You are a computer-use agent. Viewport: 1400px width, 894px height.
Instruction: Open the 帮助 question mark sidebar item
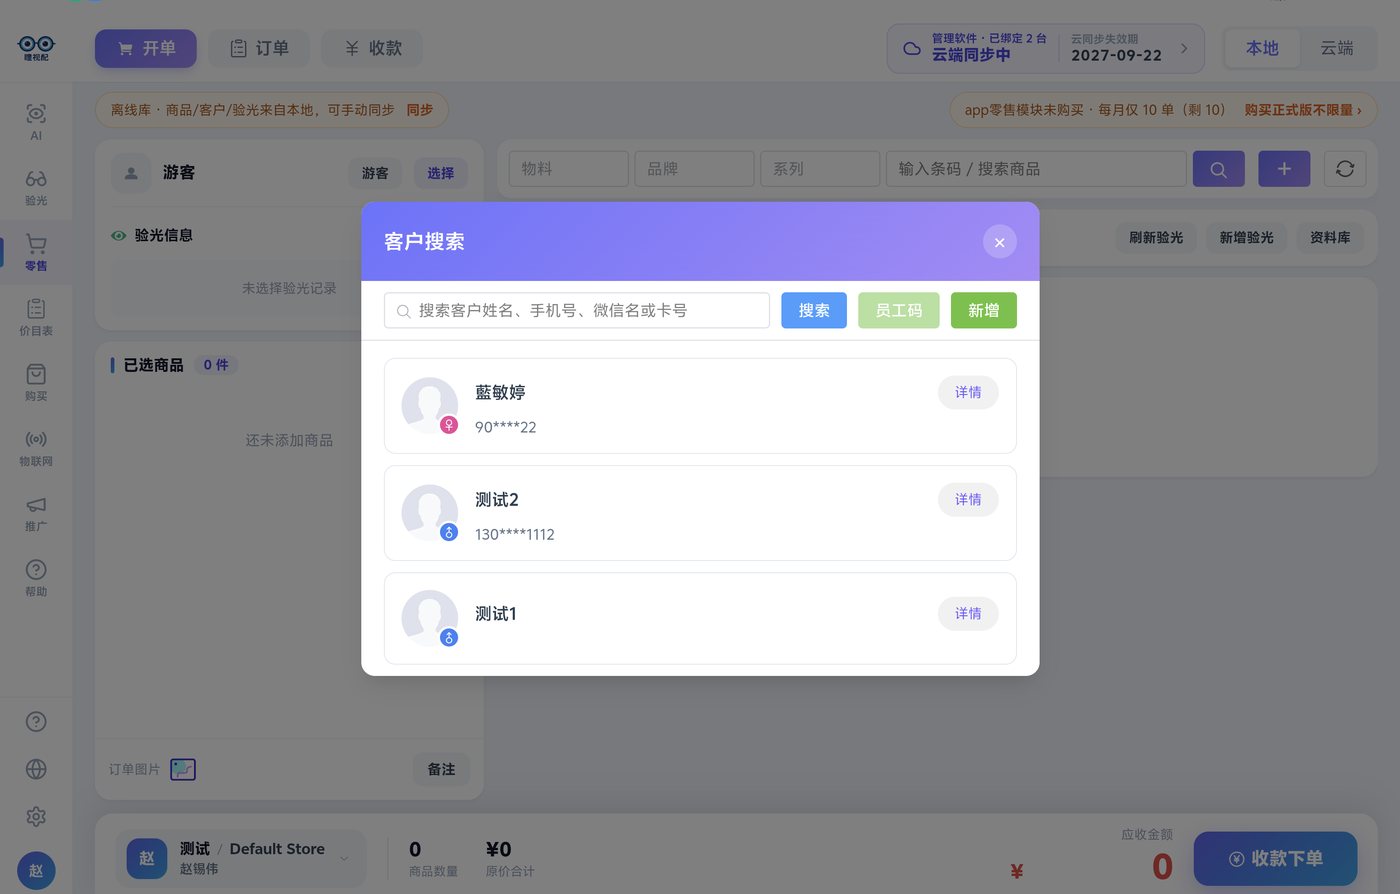click(x=36, y=577)
